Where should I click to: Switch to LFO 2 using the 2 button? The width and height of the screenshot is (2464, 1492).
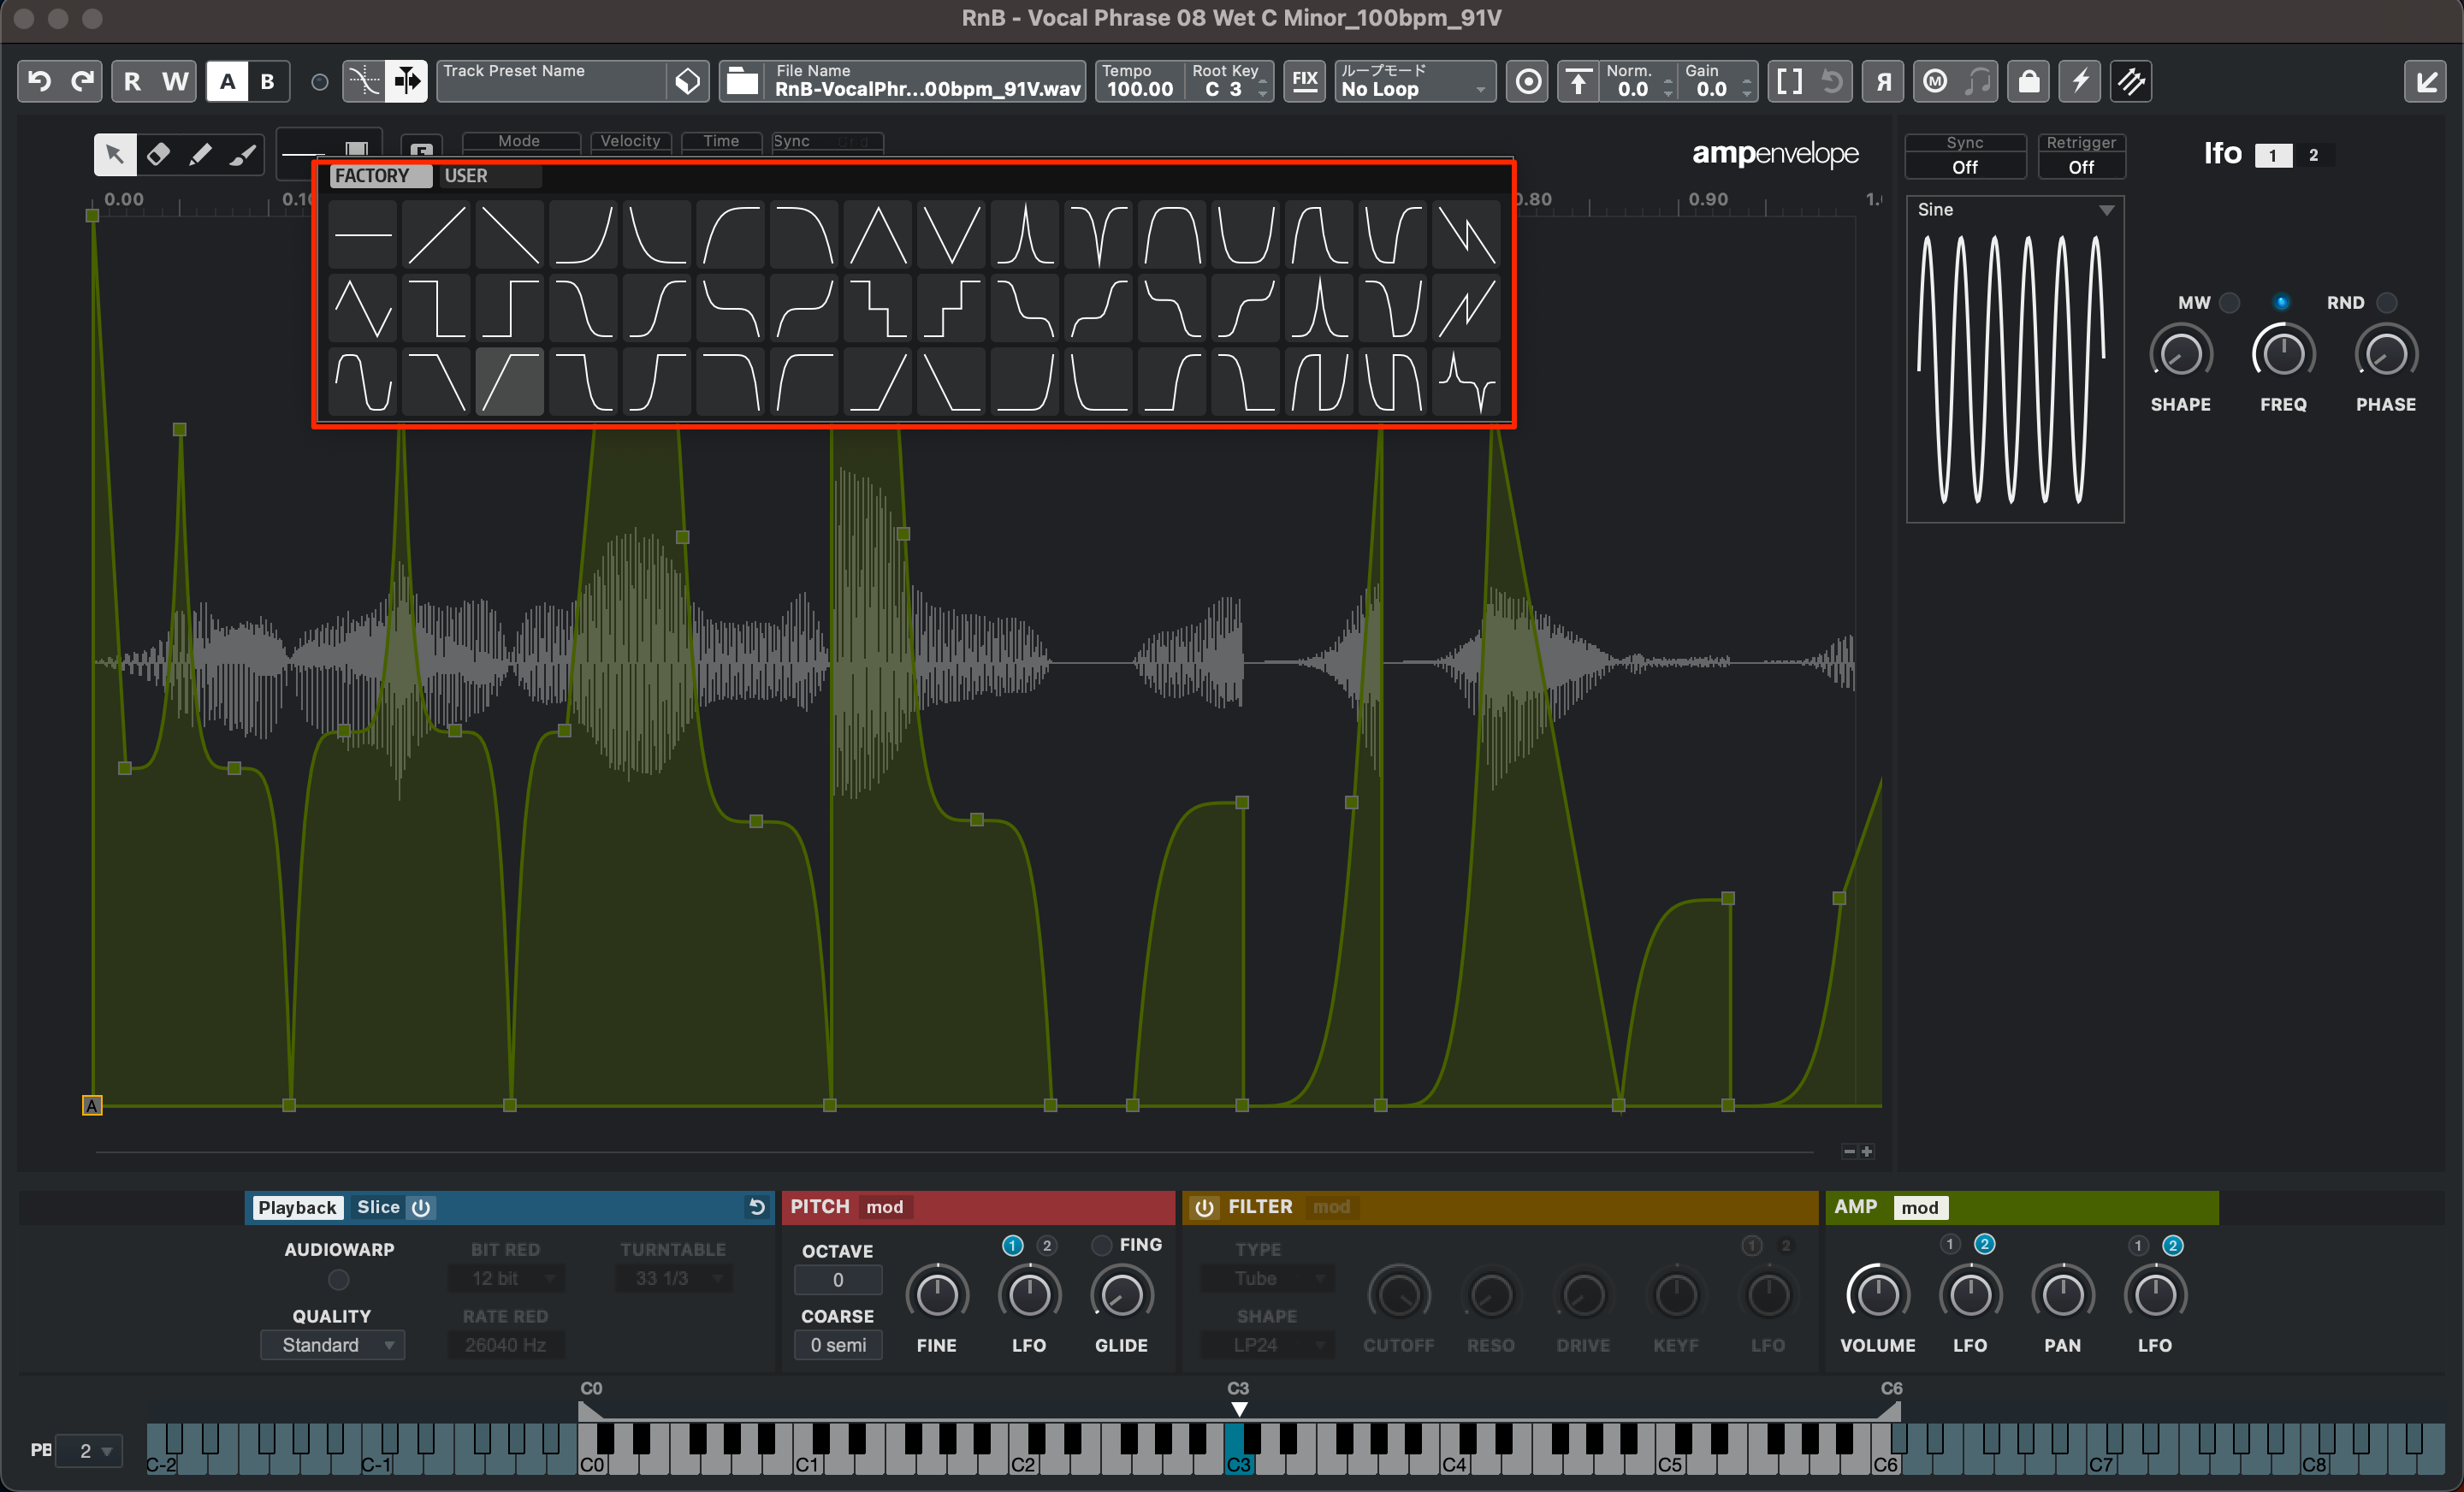[x=2313, y=155]
